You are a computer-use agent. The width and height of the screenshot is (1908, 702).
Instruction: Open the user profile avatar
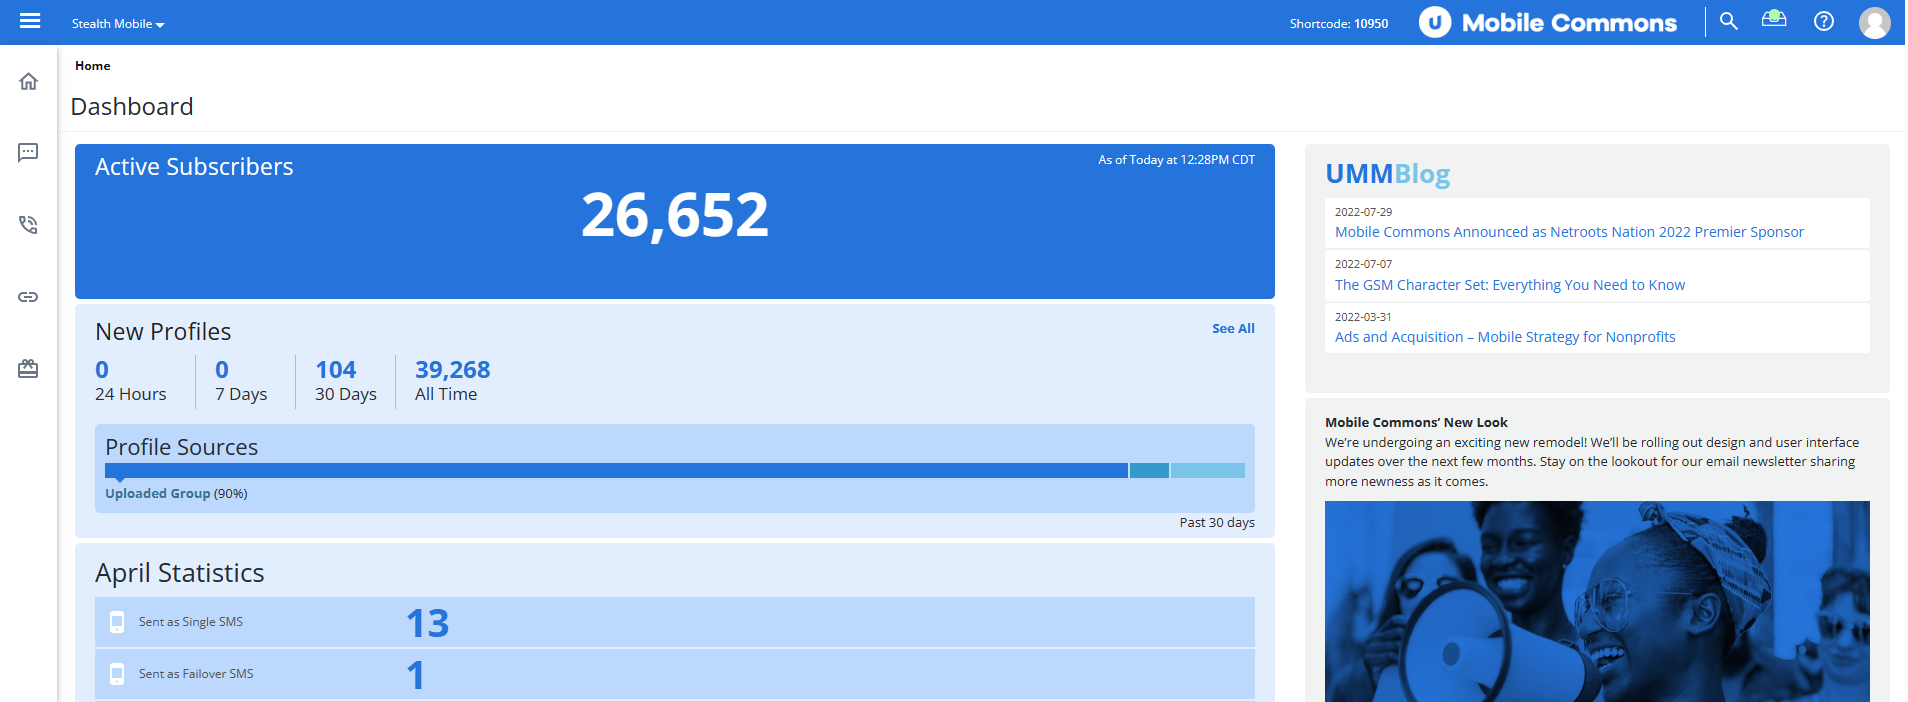[1874, 22]
